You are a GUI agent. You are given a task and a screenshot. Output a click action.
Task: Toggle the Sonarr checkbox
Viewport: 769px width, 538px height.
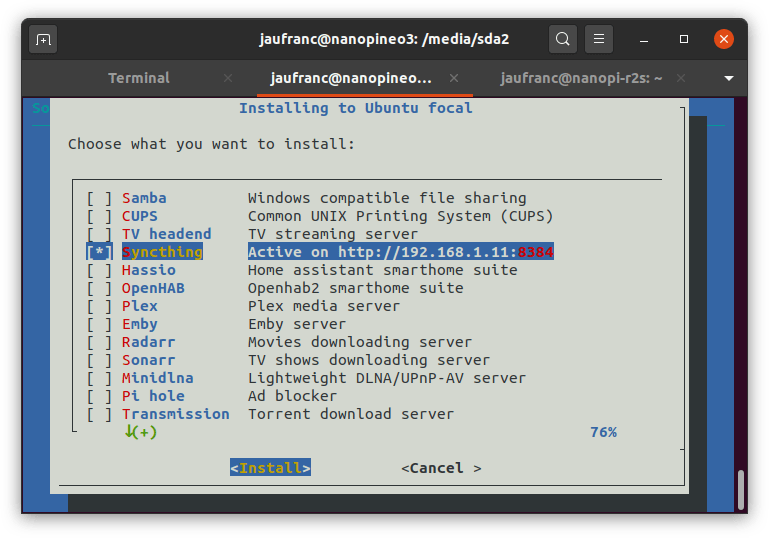click(100, 360)
